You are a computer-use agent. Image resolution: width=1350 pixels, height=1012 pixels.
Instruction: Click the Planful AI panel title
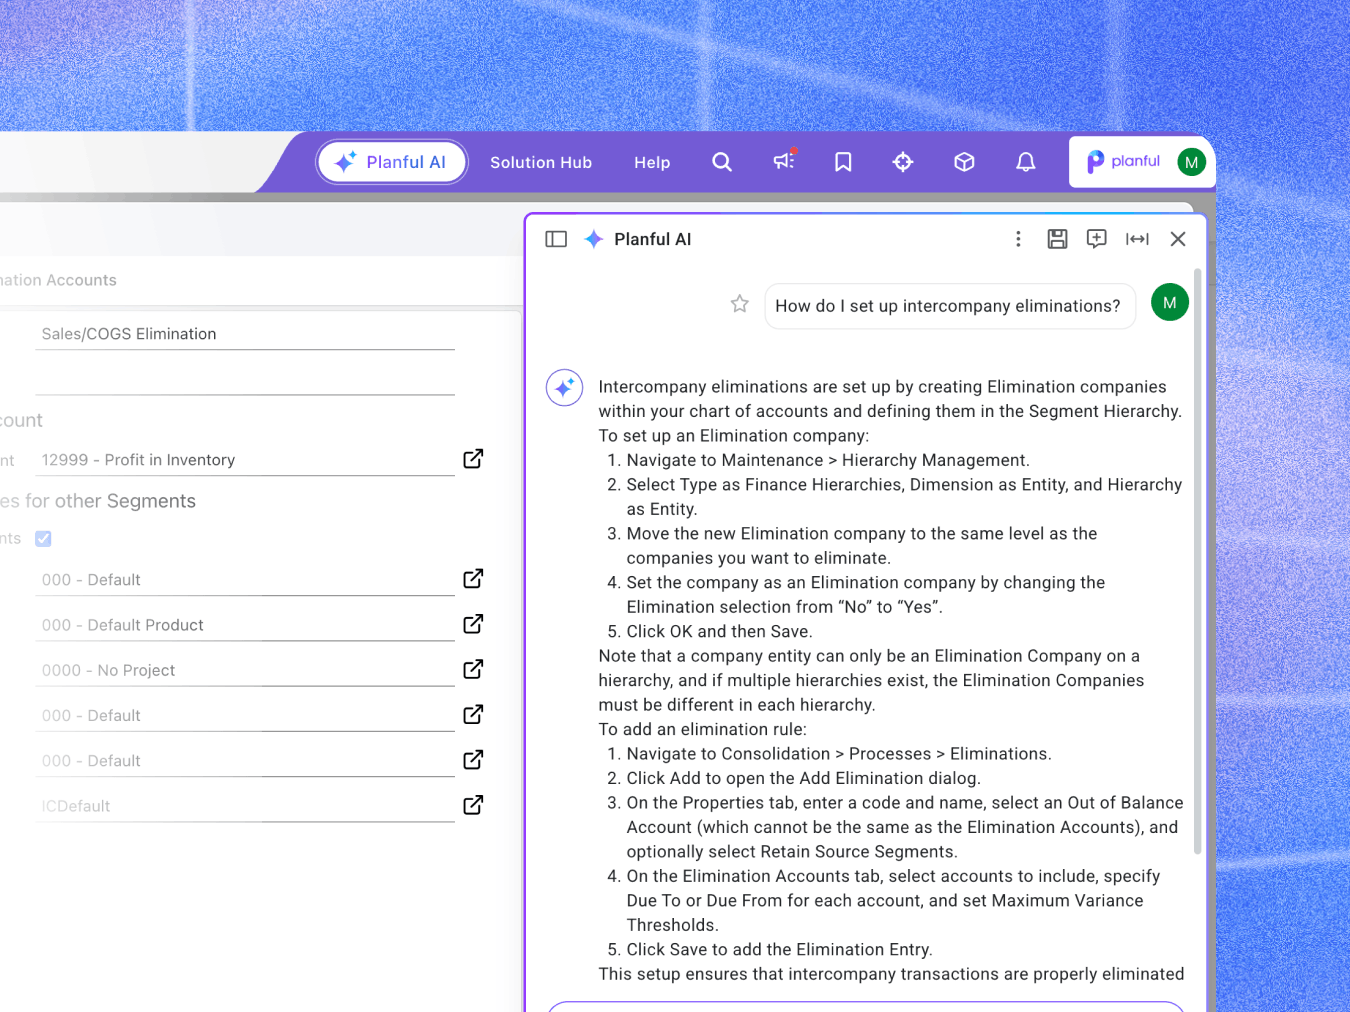pyautogui.click(x=653, y=239)
